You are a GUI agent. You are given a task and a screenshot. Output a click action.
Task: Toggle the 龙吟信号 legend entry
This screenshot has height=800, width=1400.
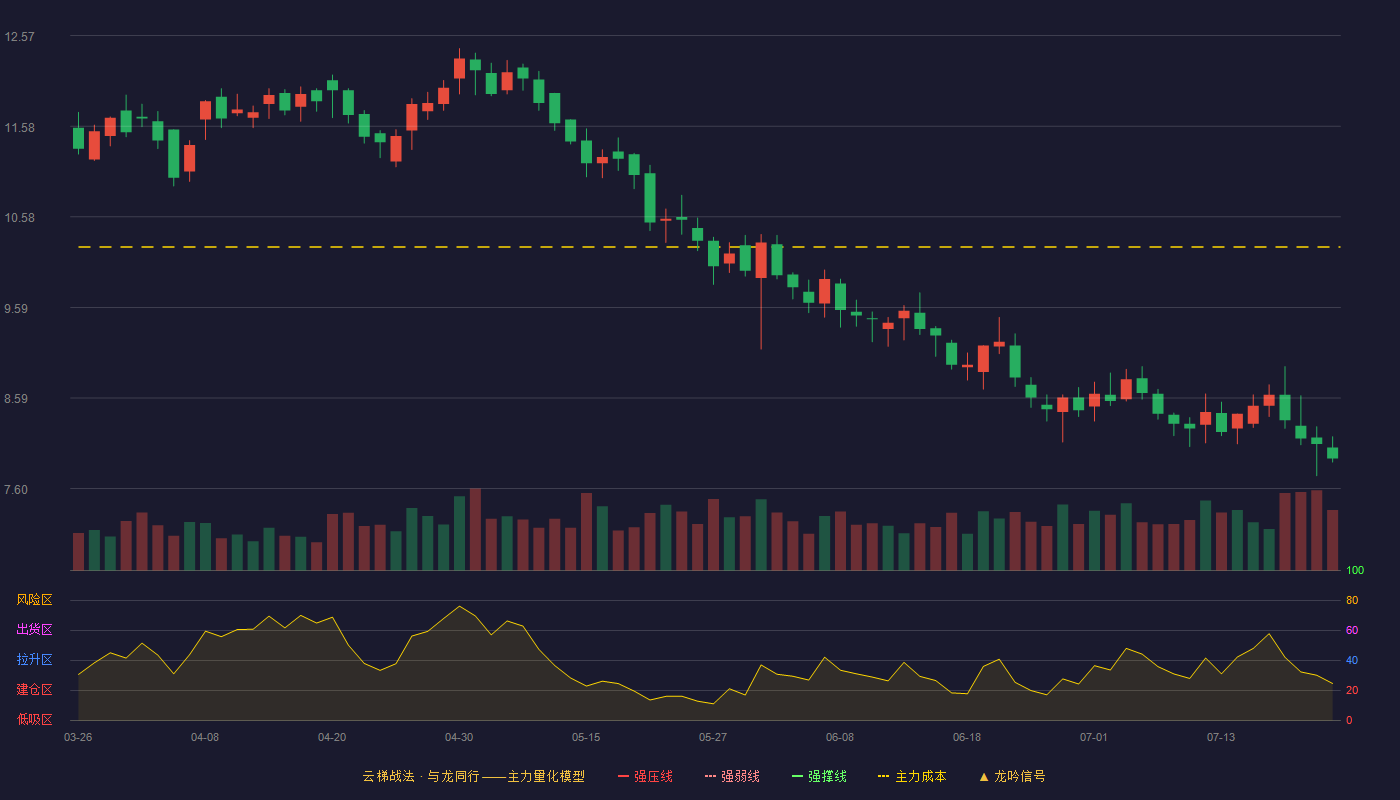pyautogui.click(x=1011, y=776)
